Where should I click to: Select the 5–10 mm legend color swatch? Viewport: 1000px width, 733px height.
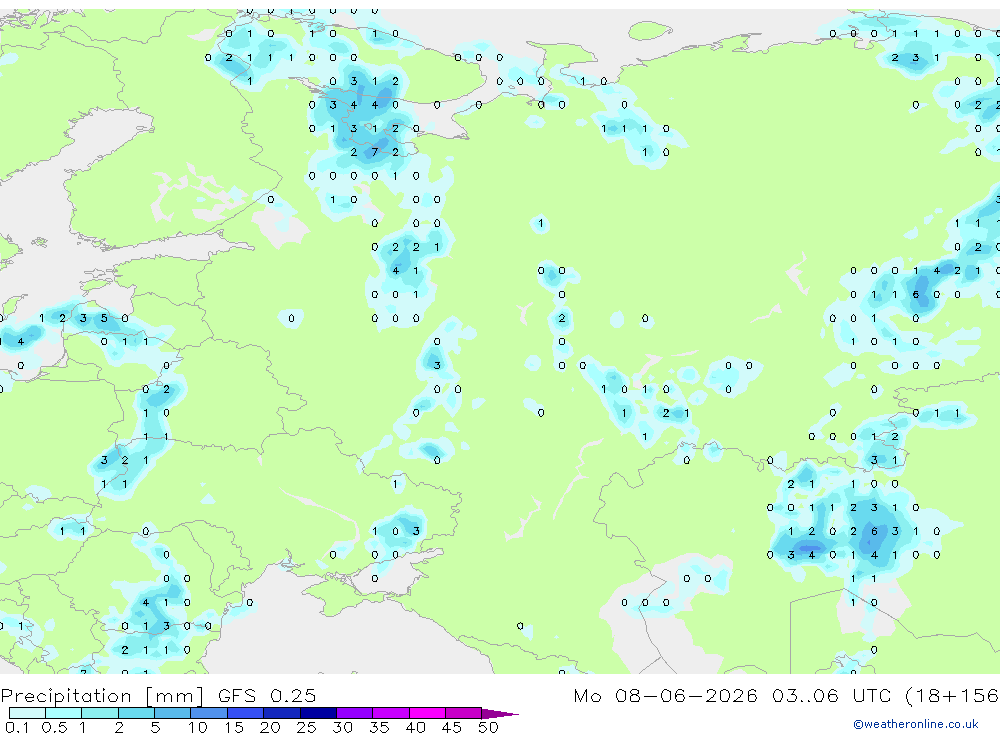click(x=173, y=713)
